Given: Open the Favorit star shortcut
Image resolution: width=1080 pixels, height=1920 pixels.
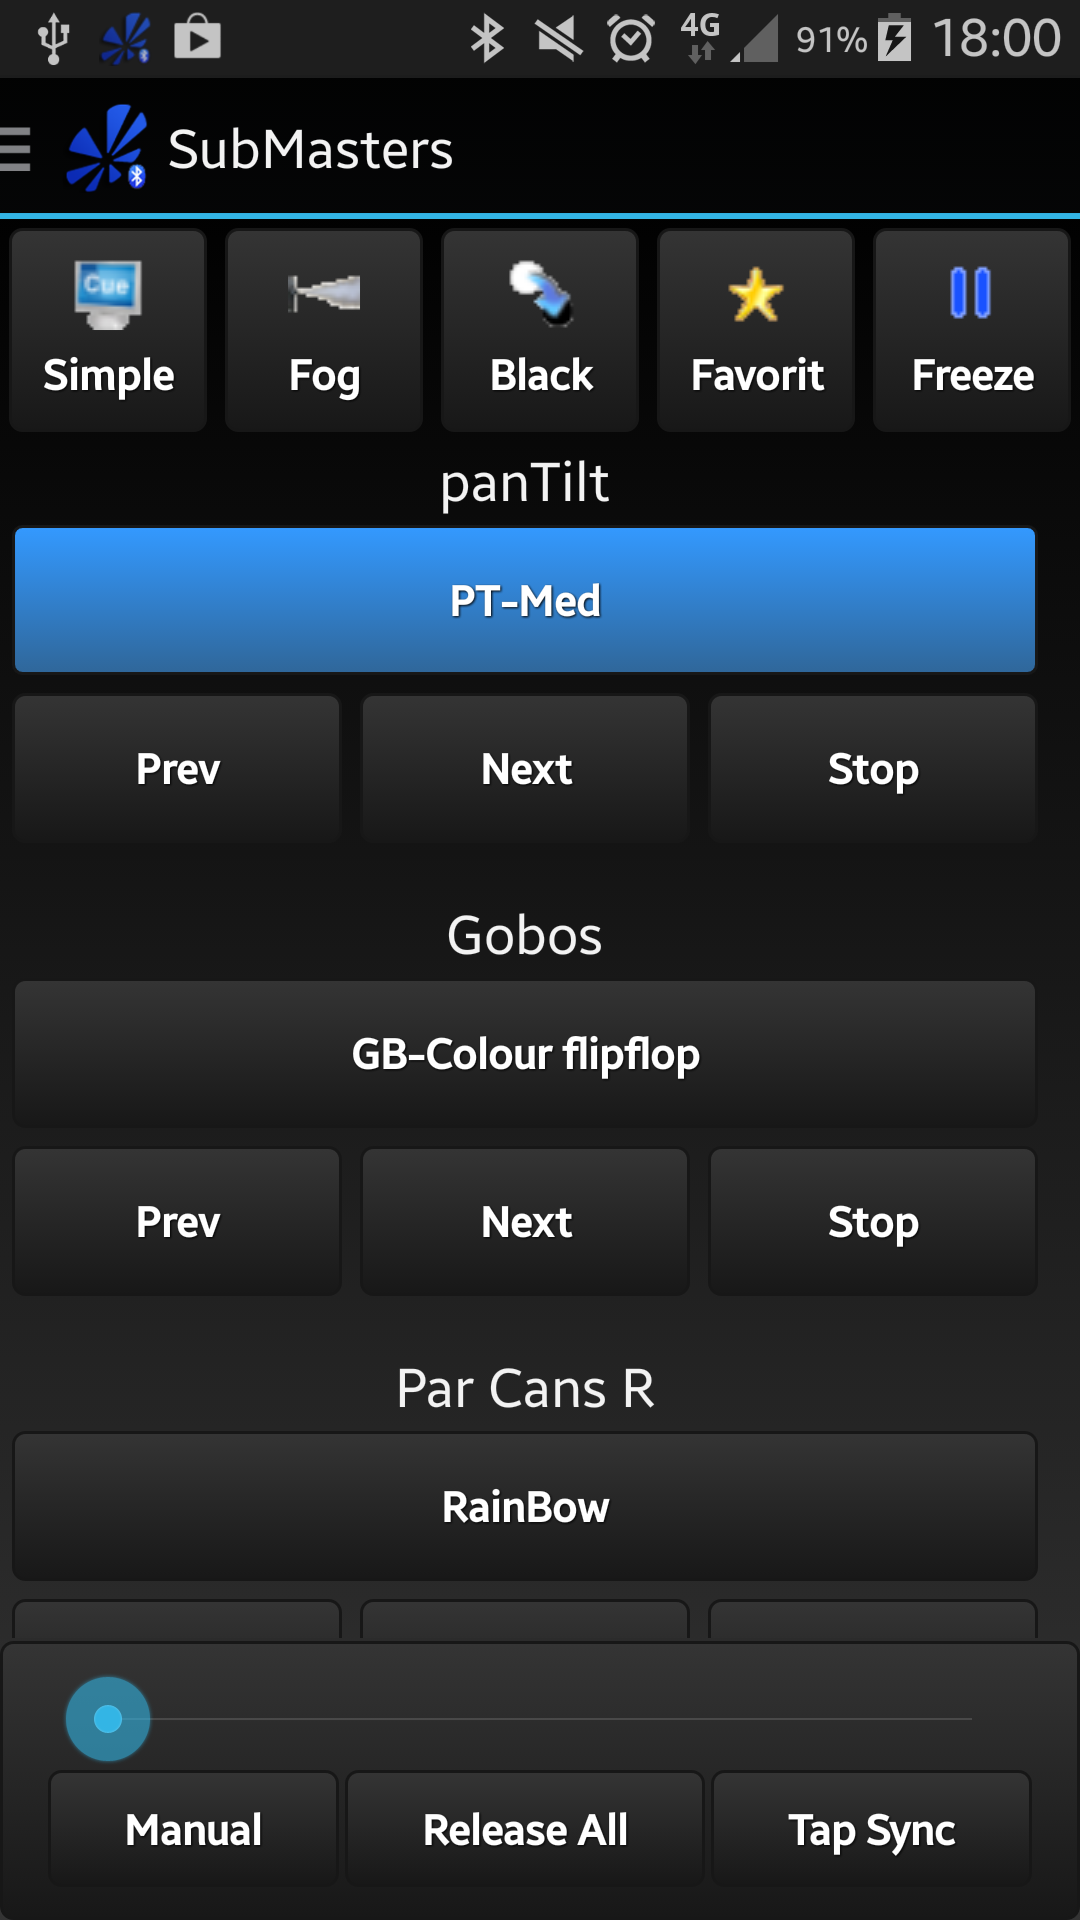Looking at the screenshot, I should (x=756, y=331).
